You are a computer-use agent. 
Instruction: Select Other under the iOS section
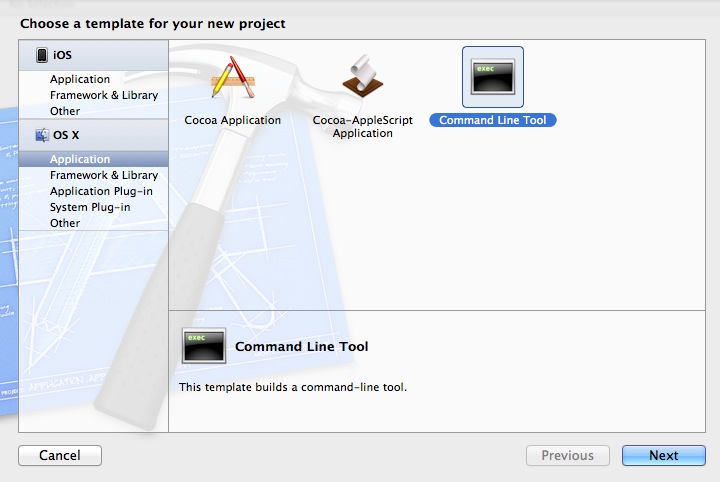point(65,111)
